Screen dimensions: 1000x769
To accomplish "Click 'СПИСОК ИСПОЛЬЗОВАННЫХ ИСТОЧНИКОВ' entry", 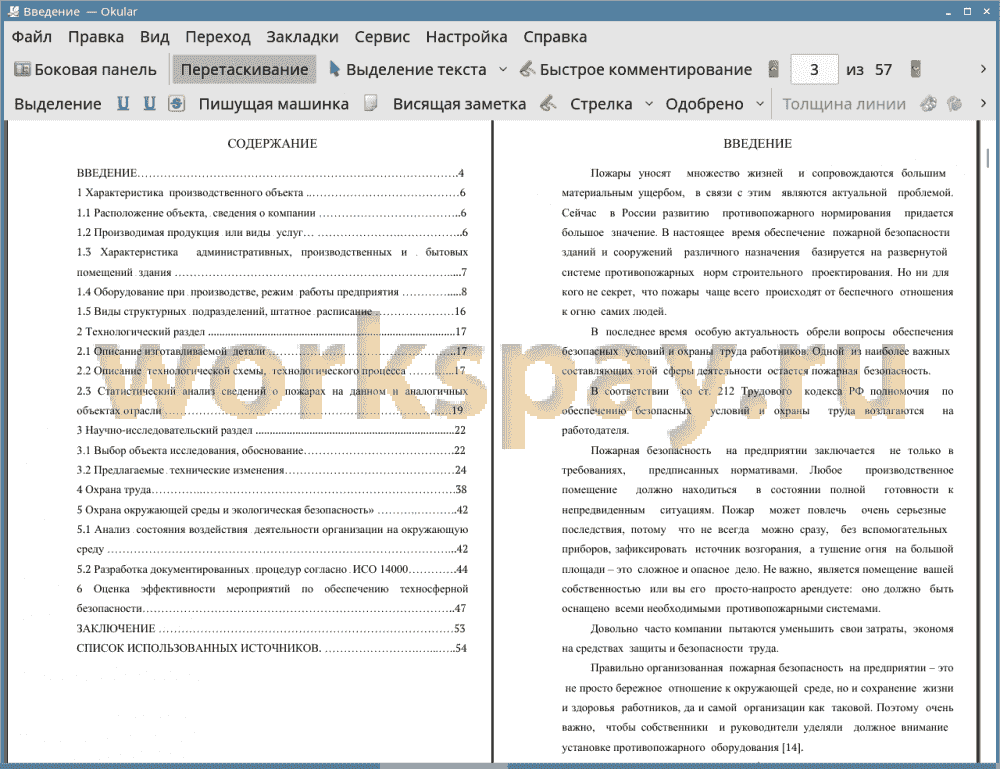I will 271,648.
